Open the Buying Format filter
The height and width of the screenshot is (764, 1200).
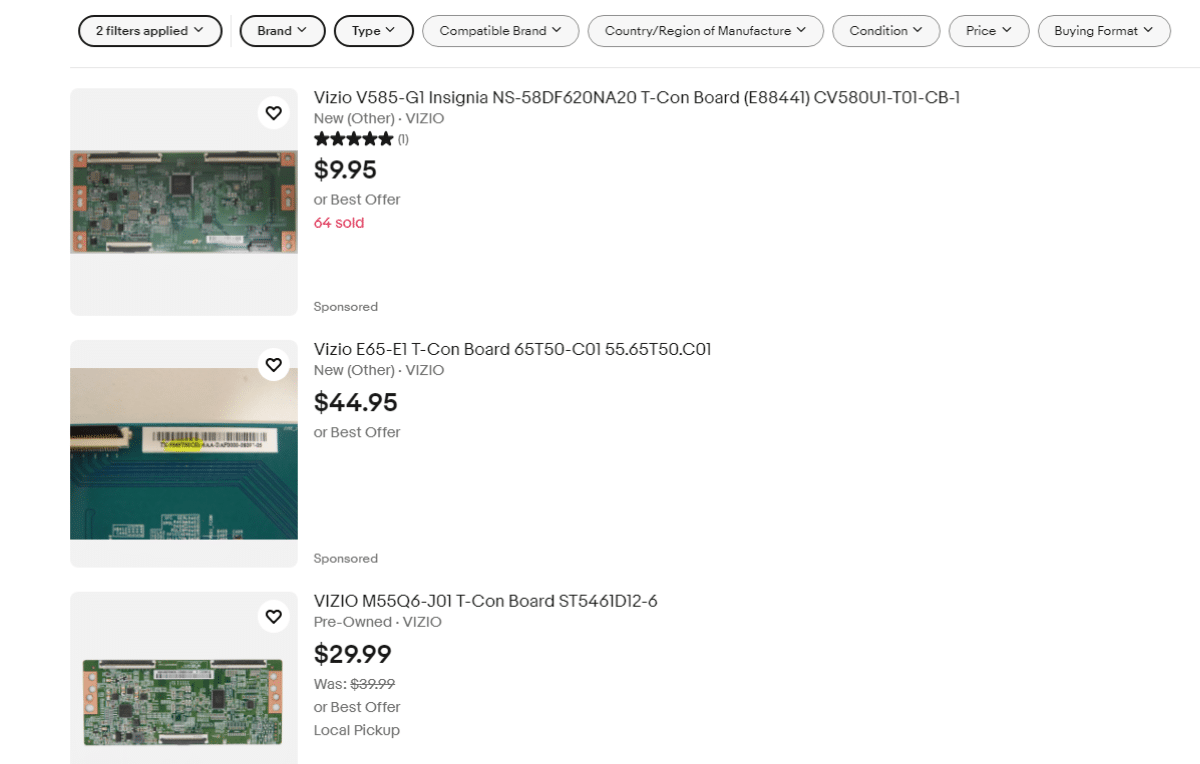coord(1104,31)
